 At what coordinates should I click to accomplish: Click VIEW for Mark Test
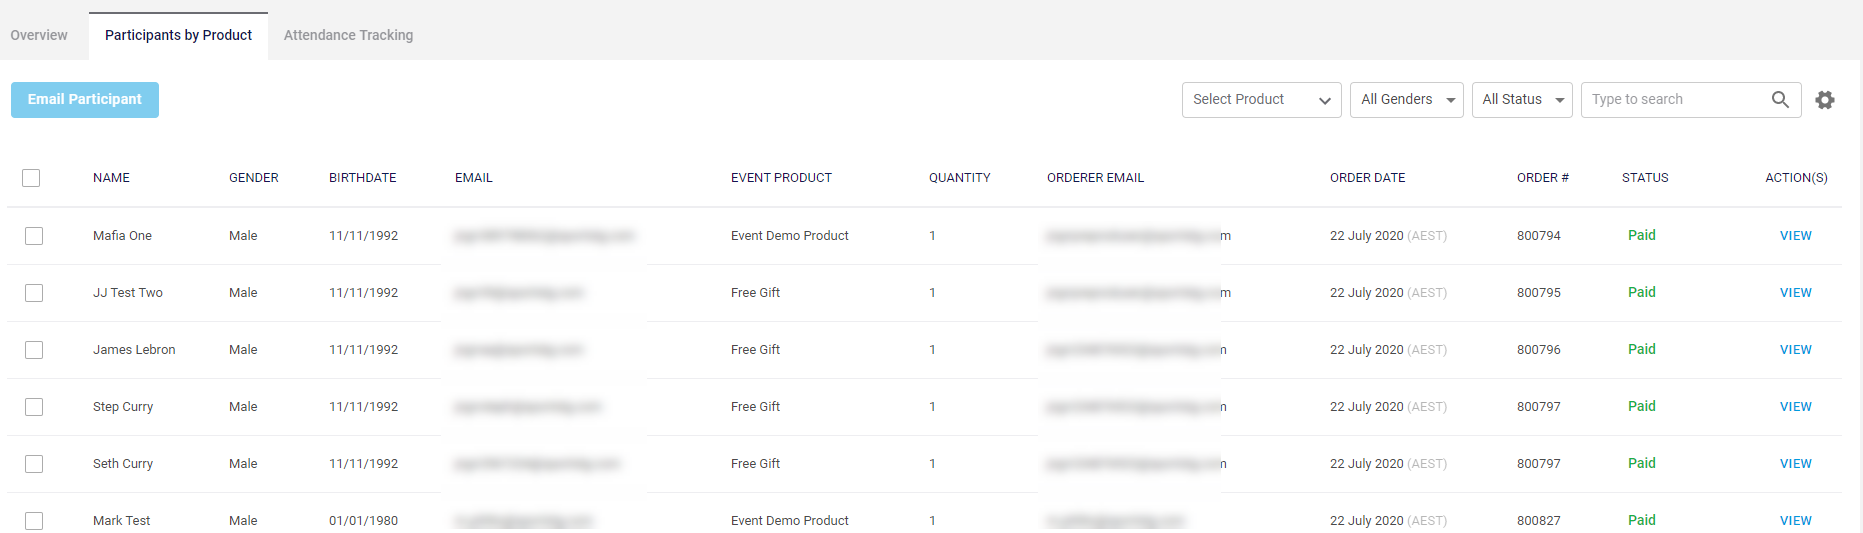tap(1795, 521)
